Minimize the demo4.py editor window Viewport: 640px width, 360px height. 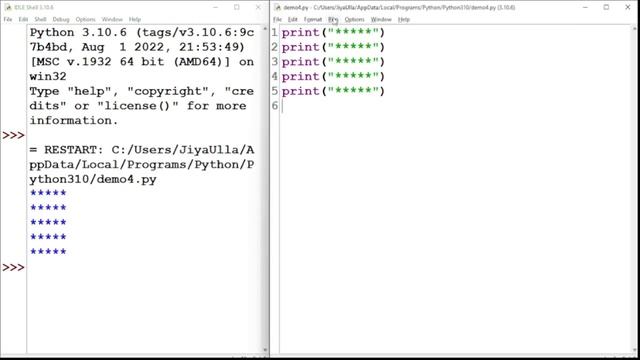pos(585,7)
